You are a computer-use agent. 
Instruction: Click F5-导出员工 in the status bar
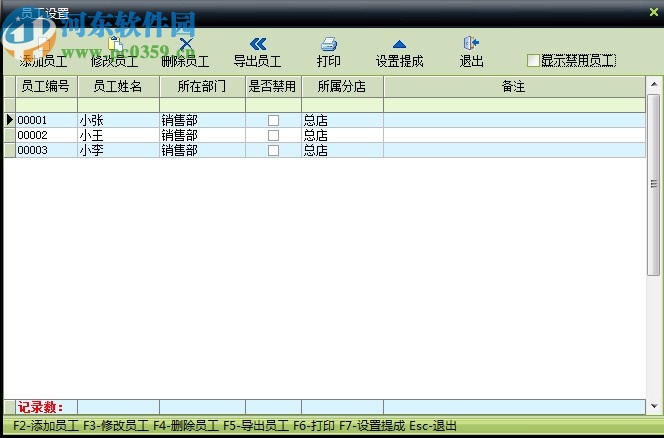pyautogui.click(x=256, y=425)
